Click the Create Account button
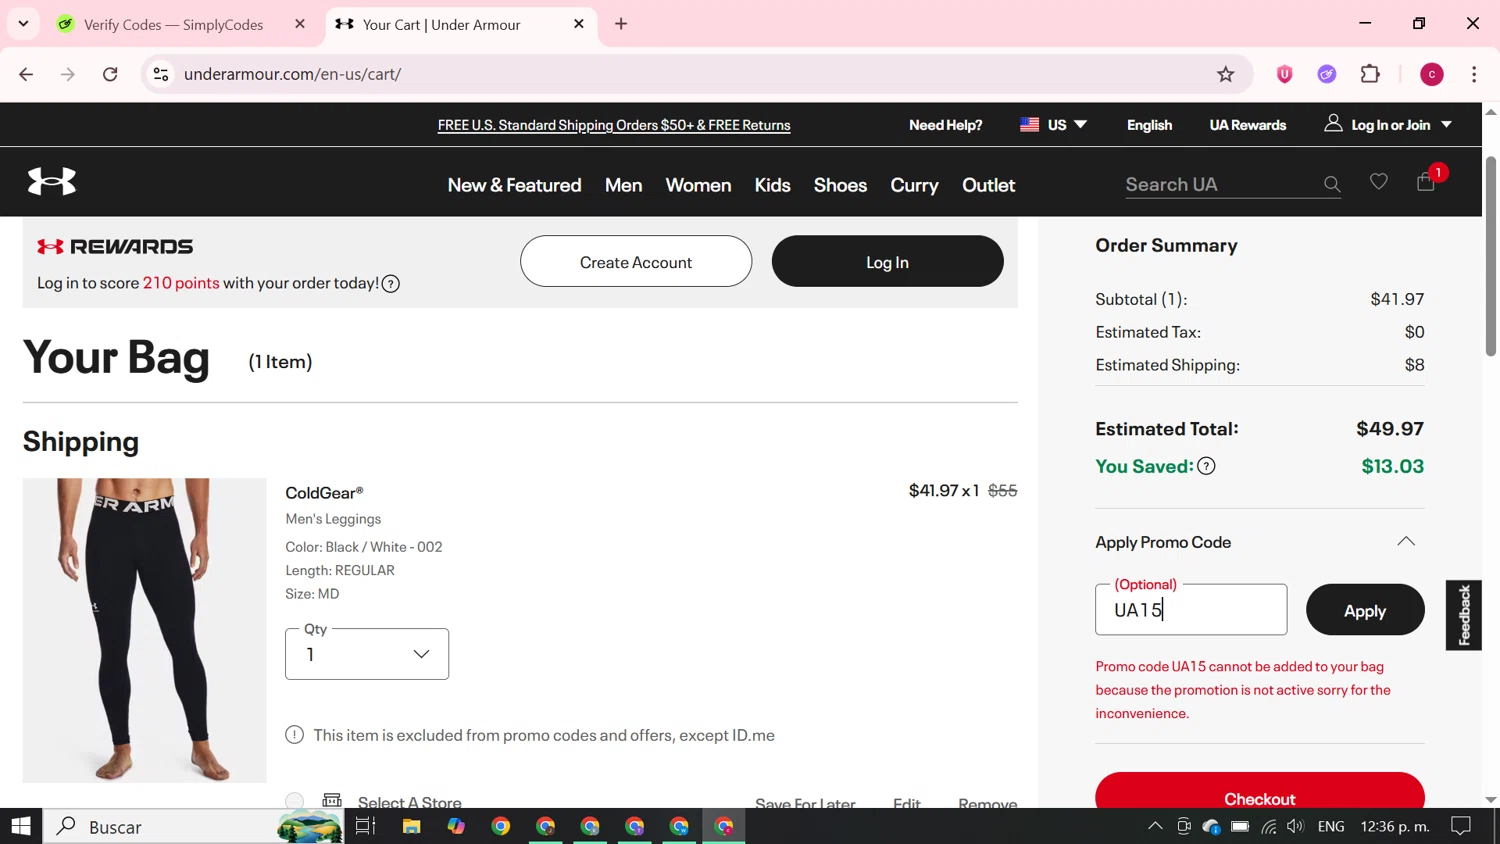This screenshot has height=844, width=1500. point(636,262)
